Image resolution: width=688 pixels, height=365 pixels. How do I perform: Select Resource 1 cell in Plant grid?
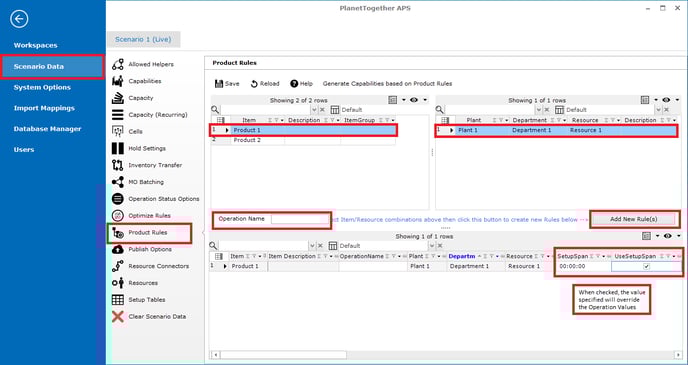click(x=594, y=130)
